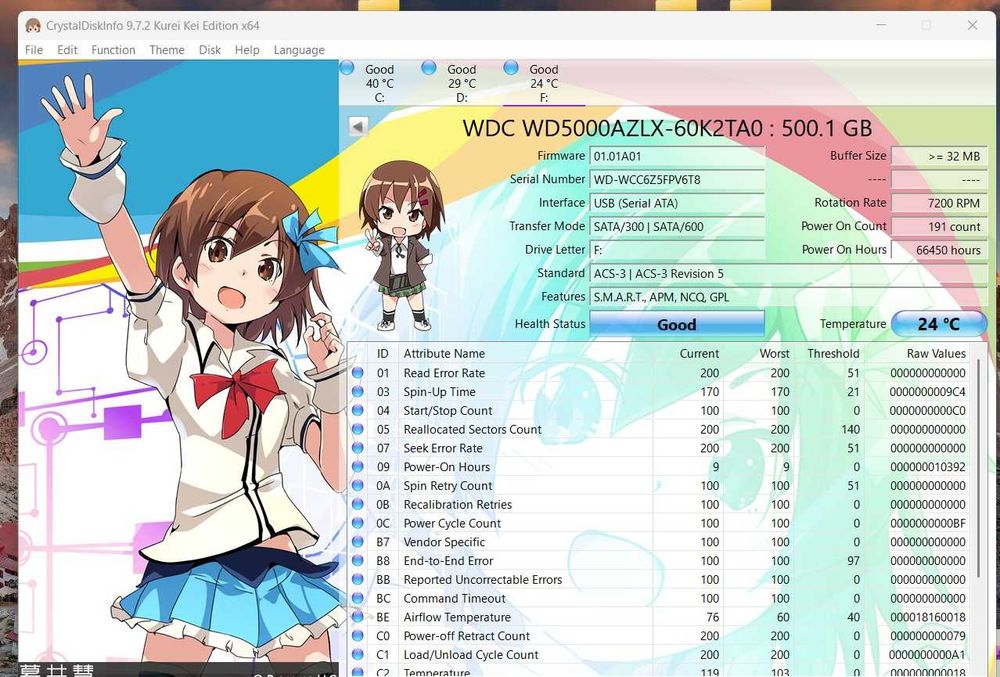1000x677 pixels.
Task: Click the Worst column header
Action: click(774, 354)
